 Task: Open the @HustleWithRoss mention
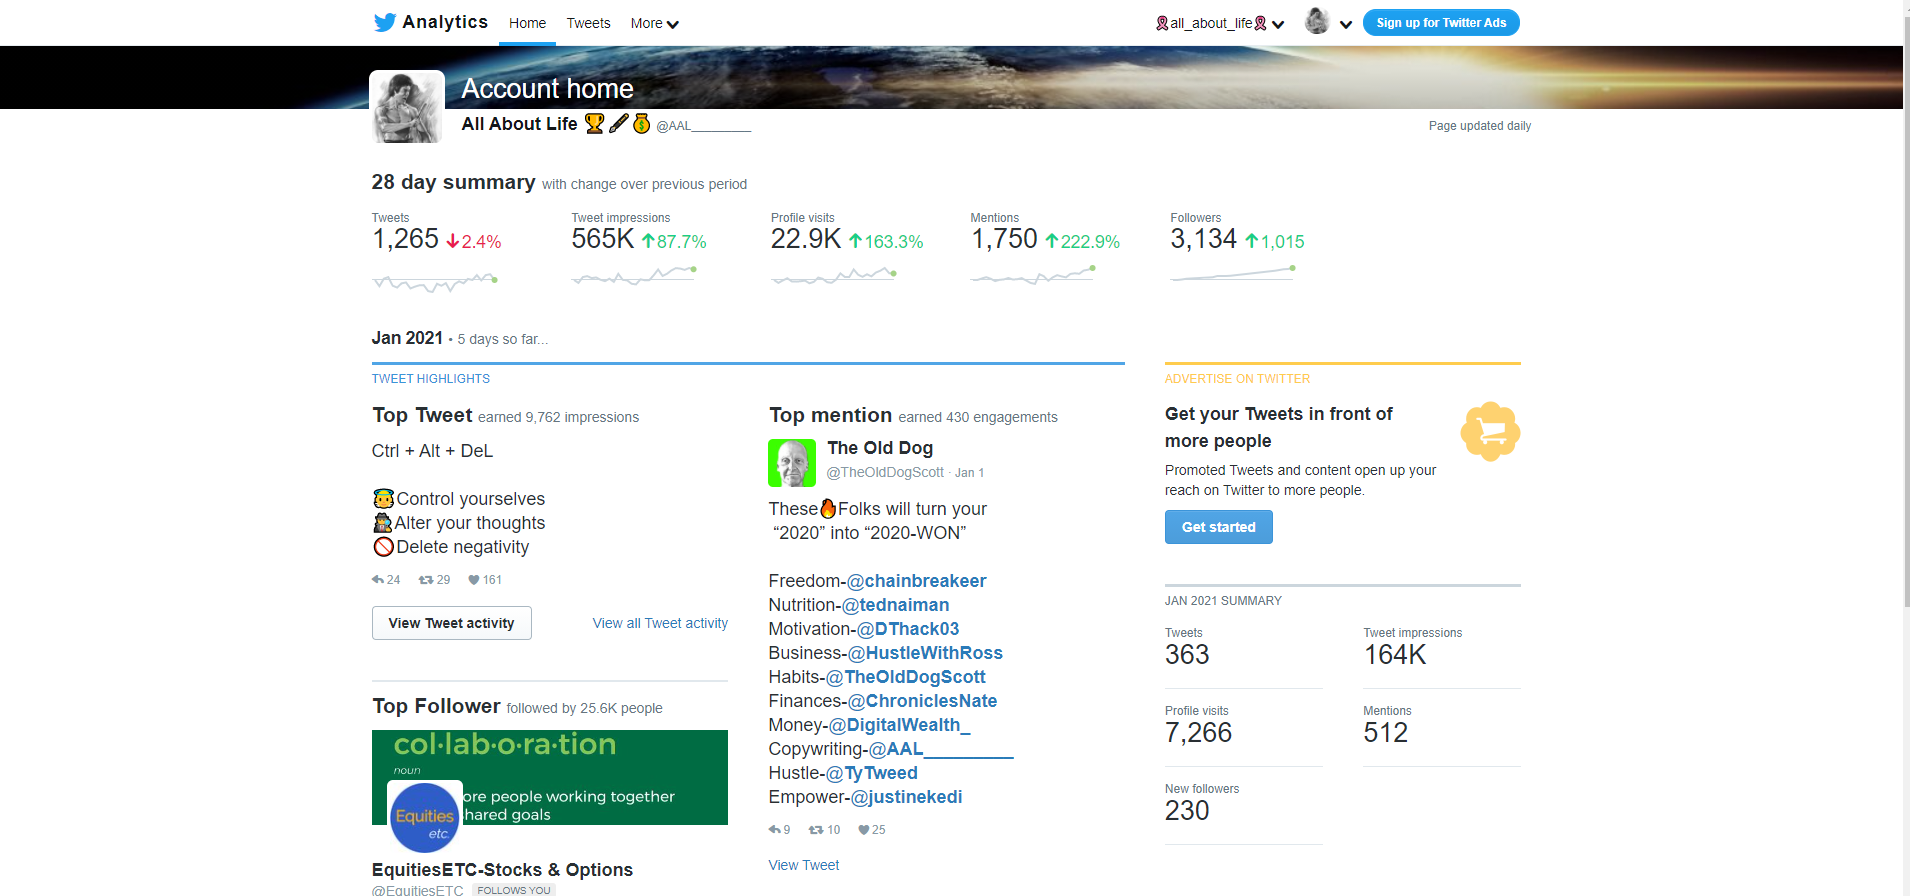(x=925, y=653)
